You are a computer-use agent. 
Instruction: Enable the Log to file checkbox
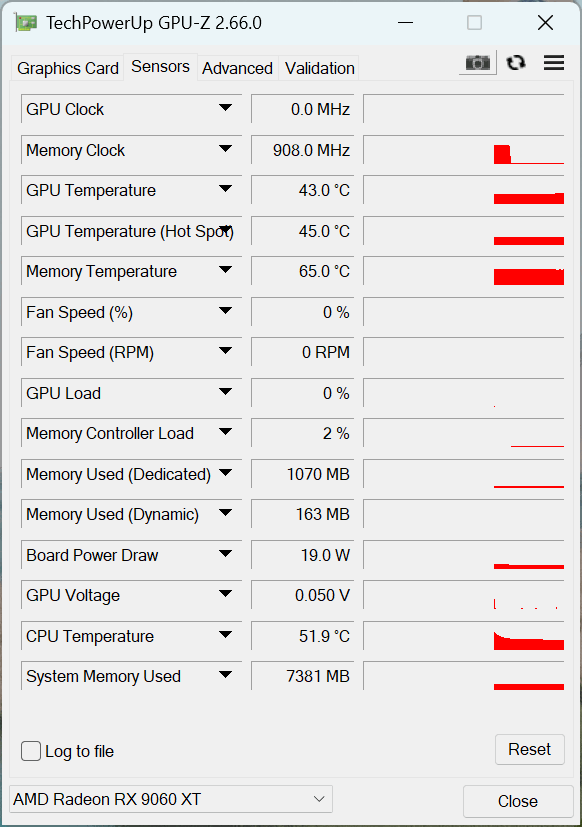[31, 751]
